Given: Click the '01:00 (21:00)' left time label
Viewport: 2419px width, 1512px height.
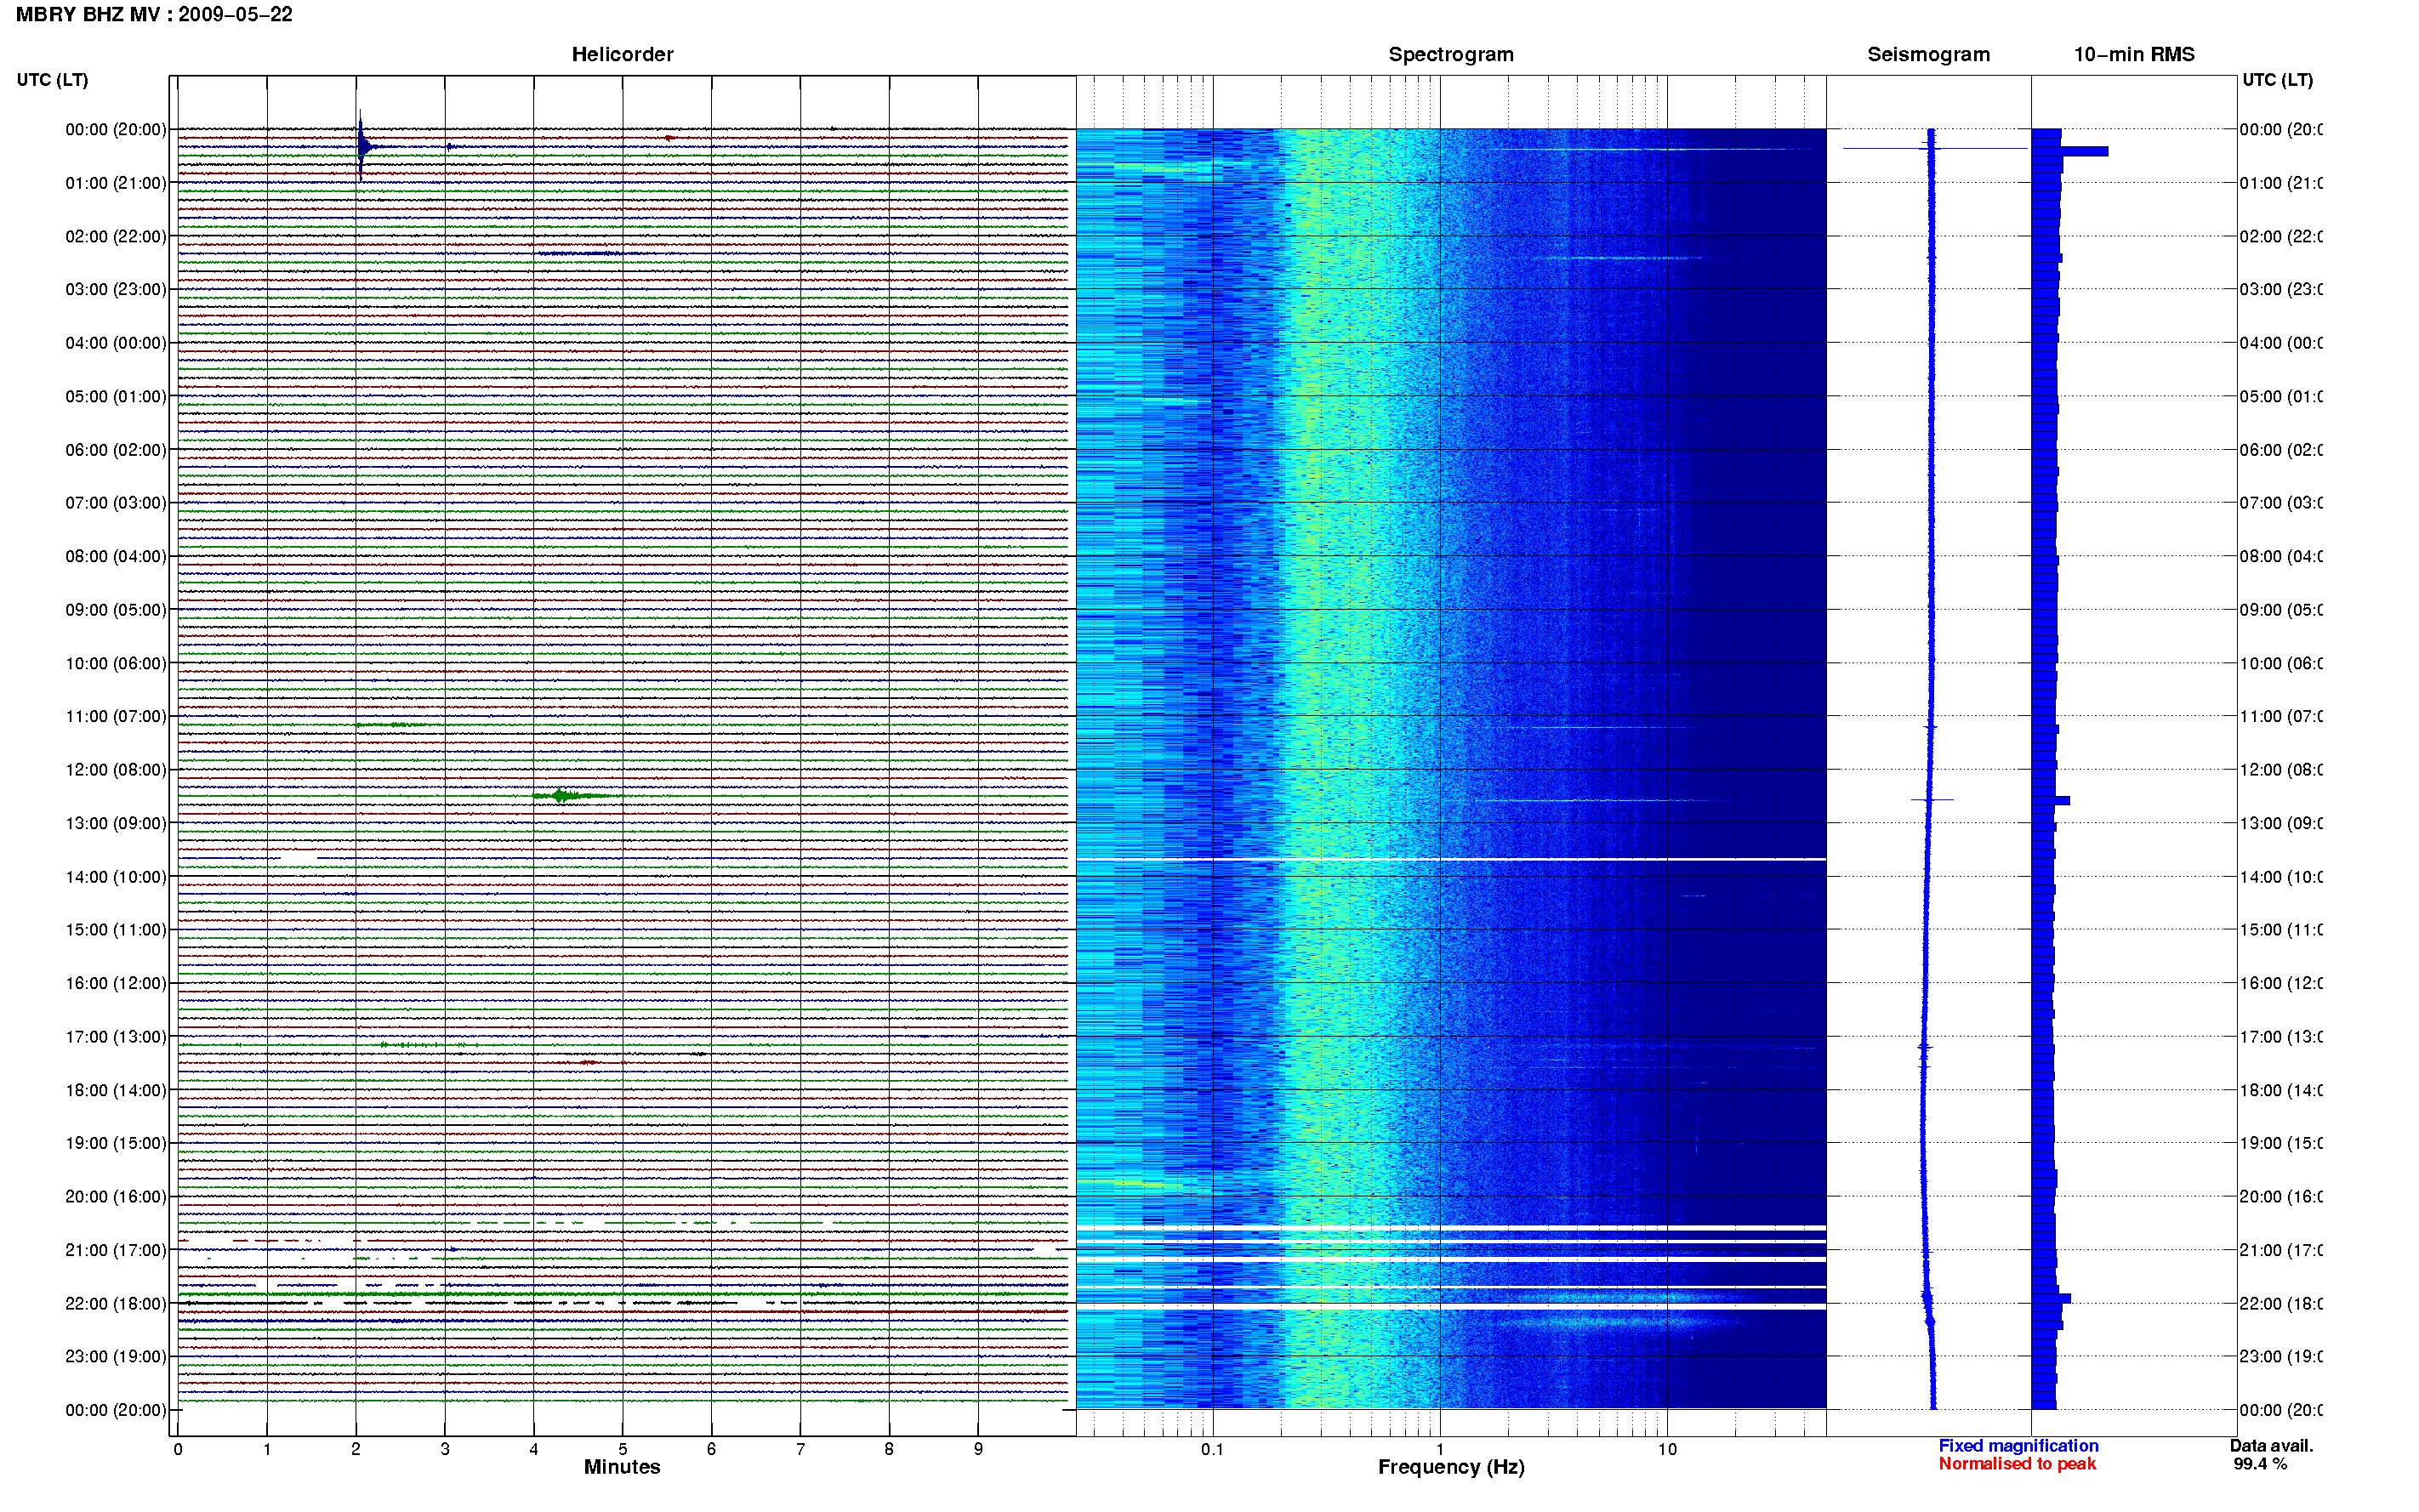Looking at the screenshot, I should tap(116, 183).
